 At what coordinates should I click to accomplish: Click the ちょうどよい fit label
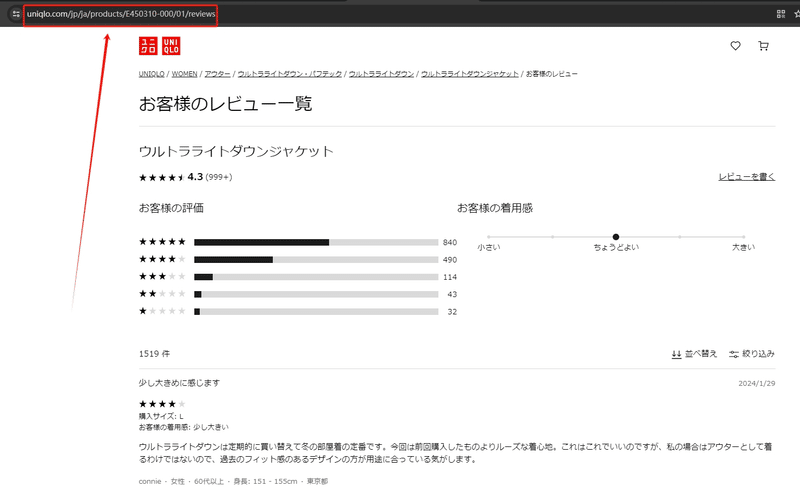tap(616, 247)
